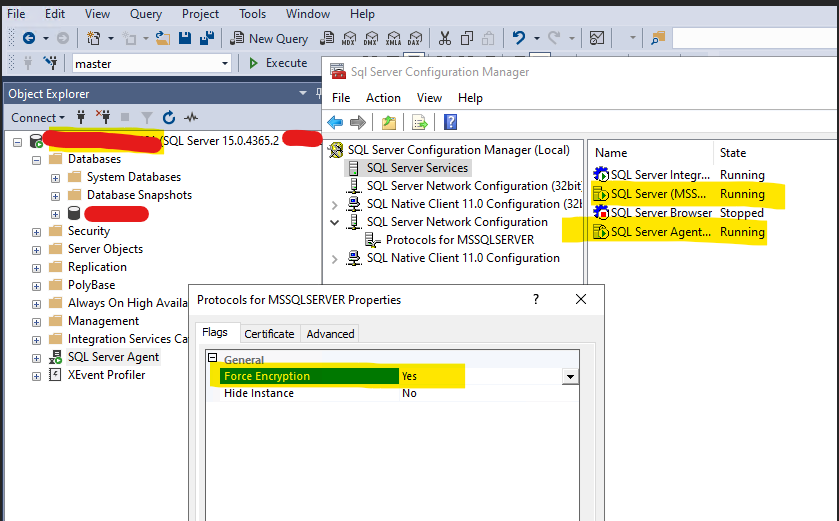The height and width of the screenshot is (521, 839).
Task: Expand the Security node
Action: pos(36,232)
